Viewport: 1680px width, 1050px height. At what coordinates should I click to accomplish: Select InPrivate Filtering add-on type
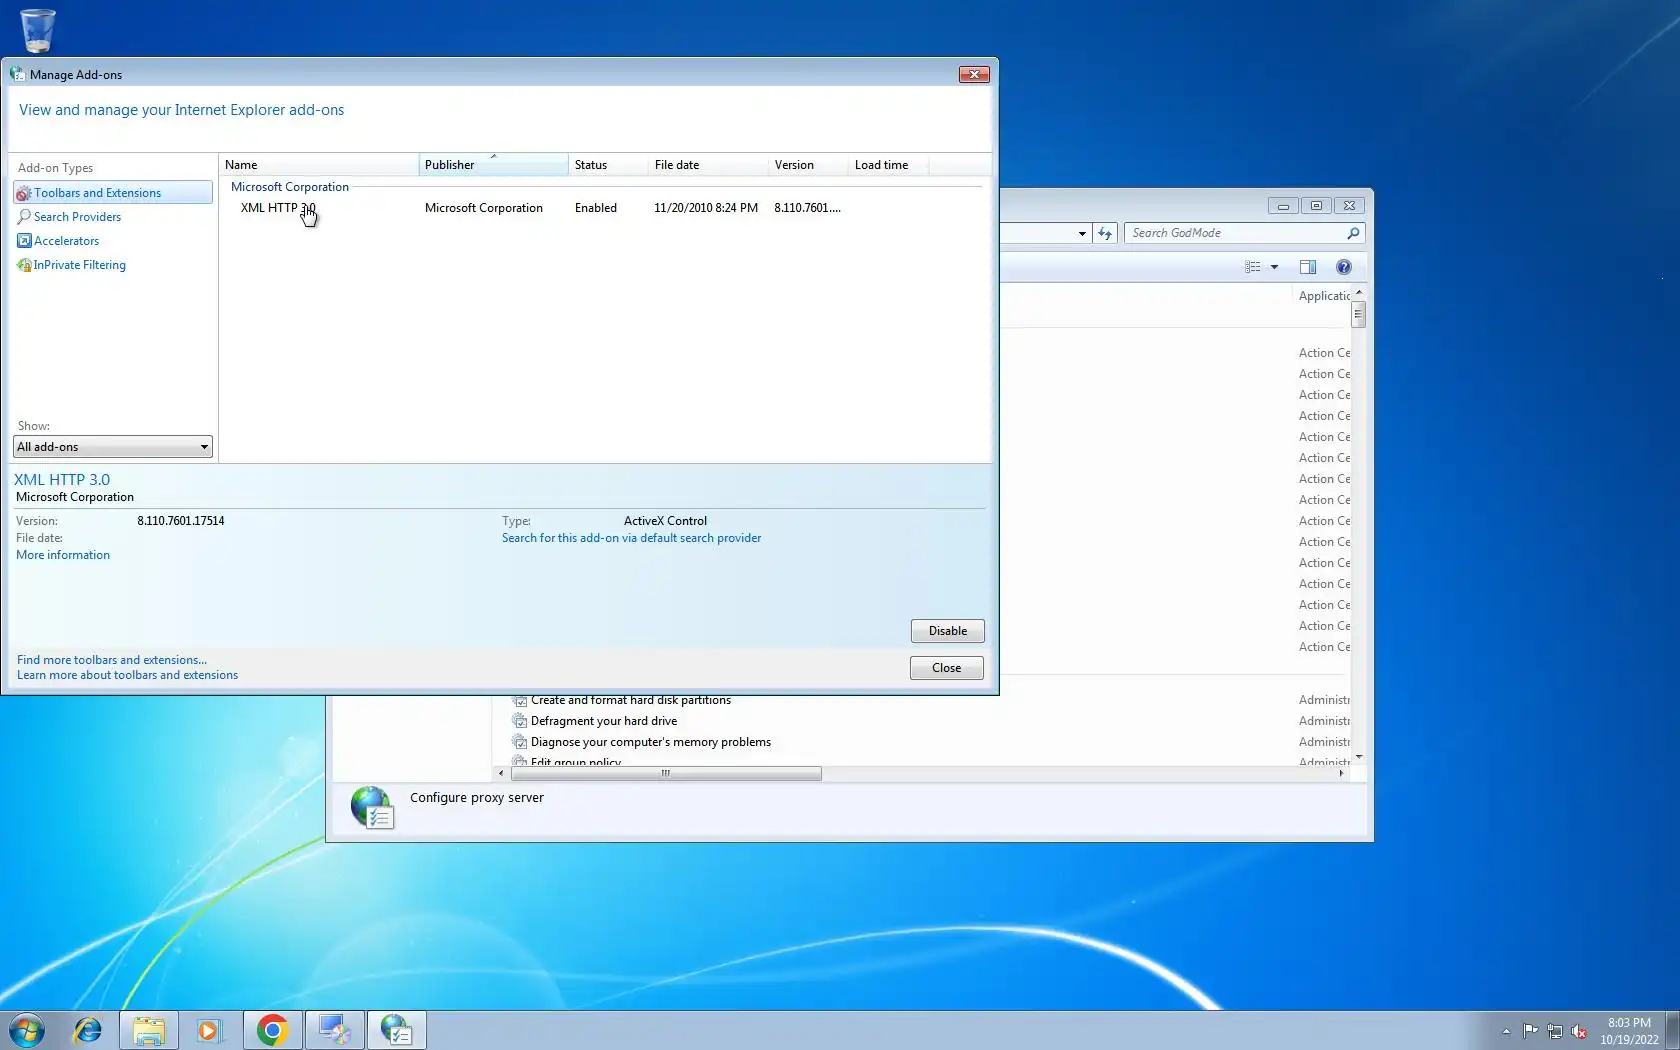tap(80, 265)
